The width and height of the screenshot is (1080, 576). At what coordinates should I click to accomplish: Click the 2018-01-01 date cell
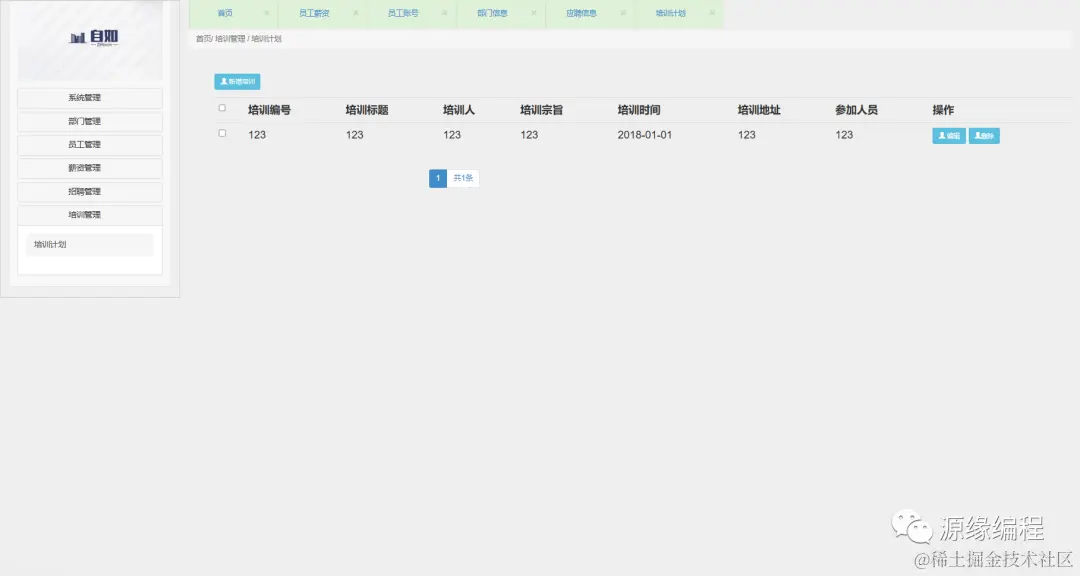[x=645, y=135]
